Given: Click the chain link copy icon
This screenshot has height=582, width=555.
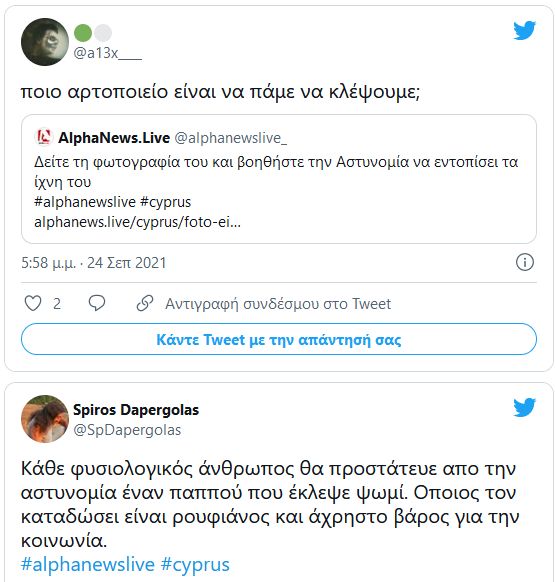Looking at the screenshot, I should [x=145, y=303].
